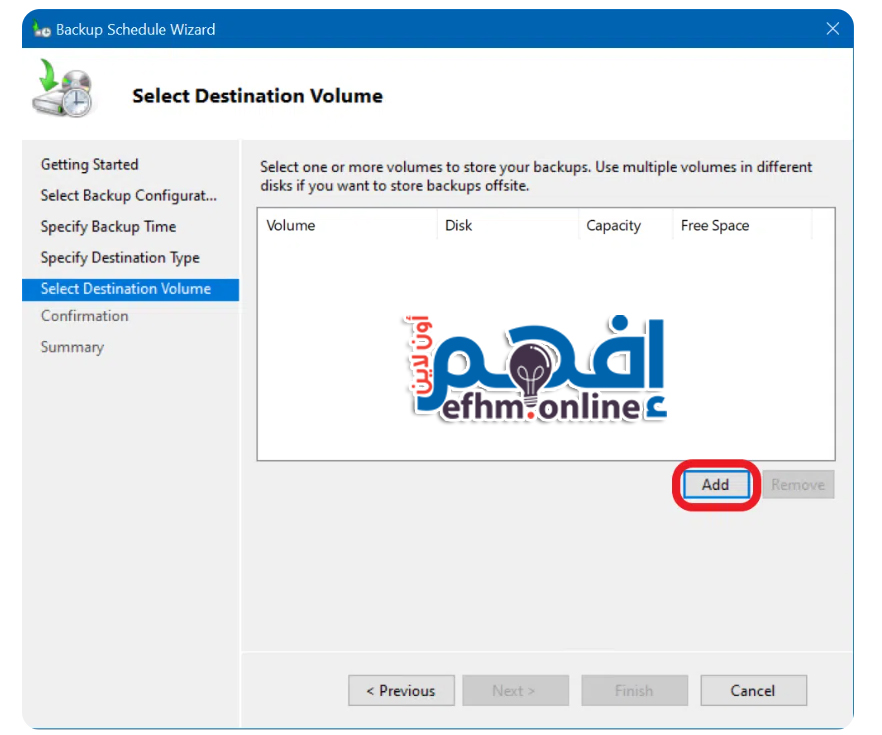Viewport: 882px width, 735px height.
Task: Click the backup disk and clock header icon
Action: pos(62,89)
